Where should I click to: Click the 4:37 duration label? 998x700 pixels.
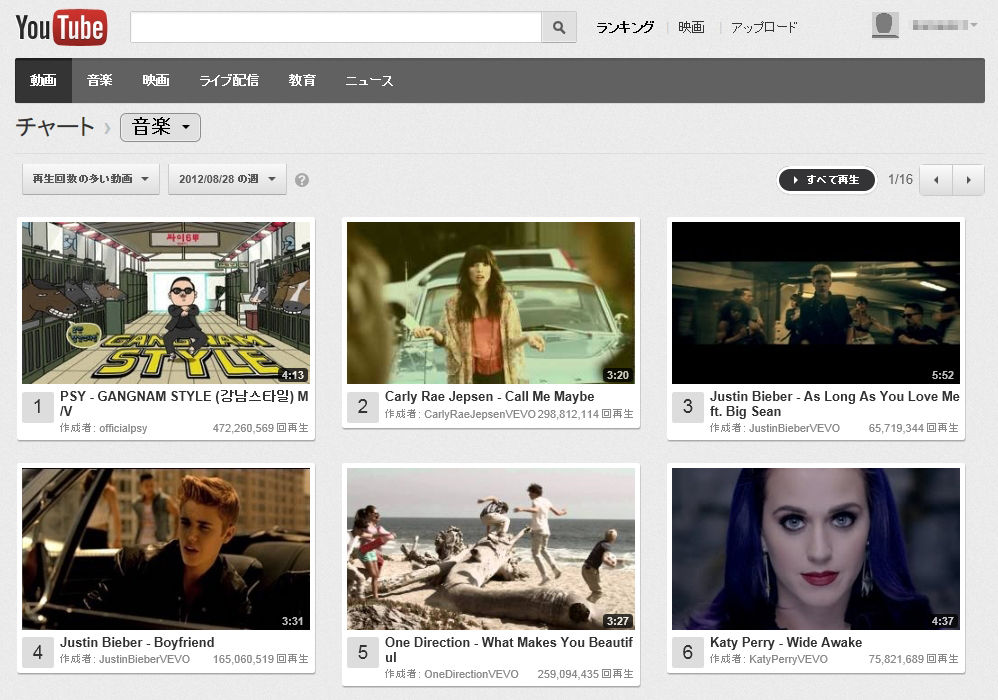coord(943,621)
